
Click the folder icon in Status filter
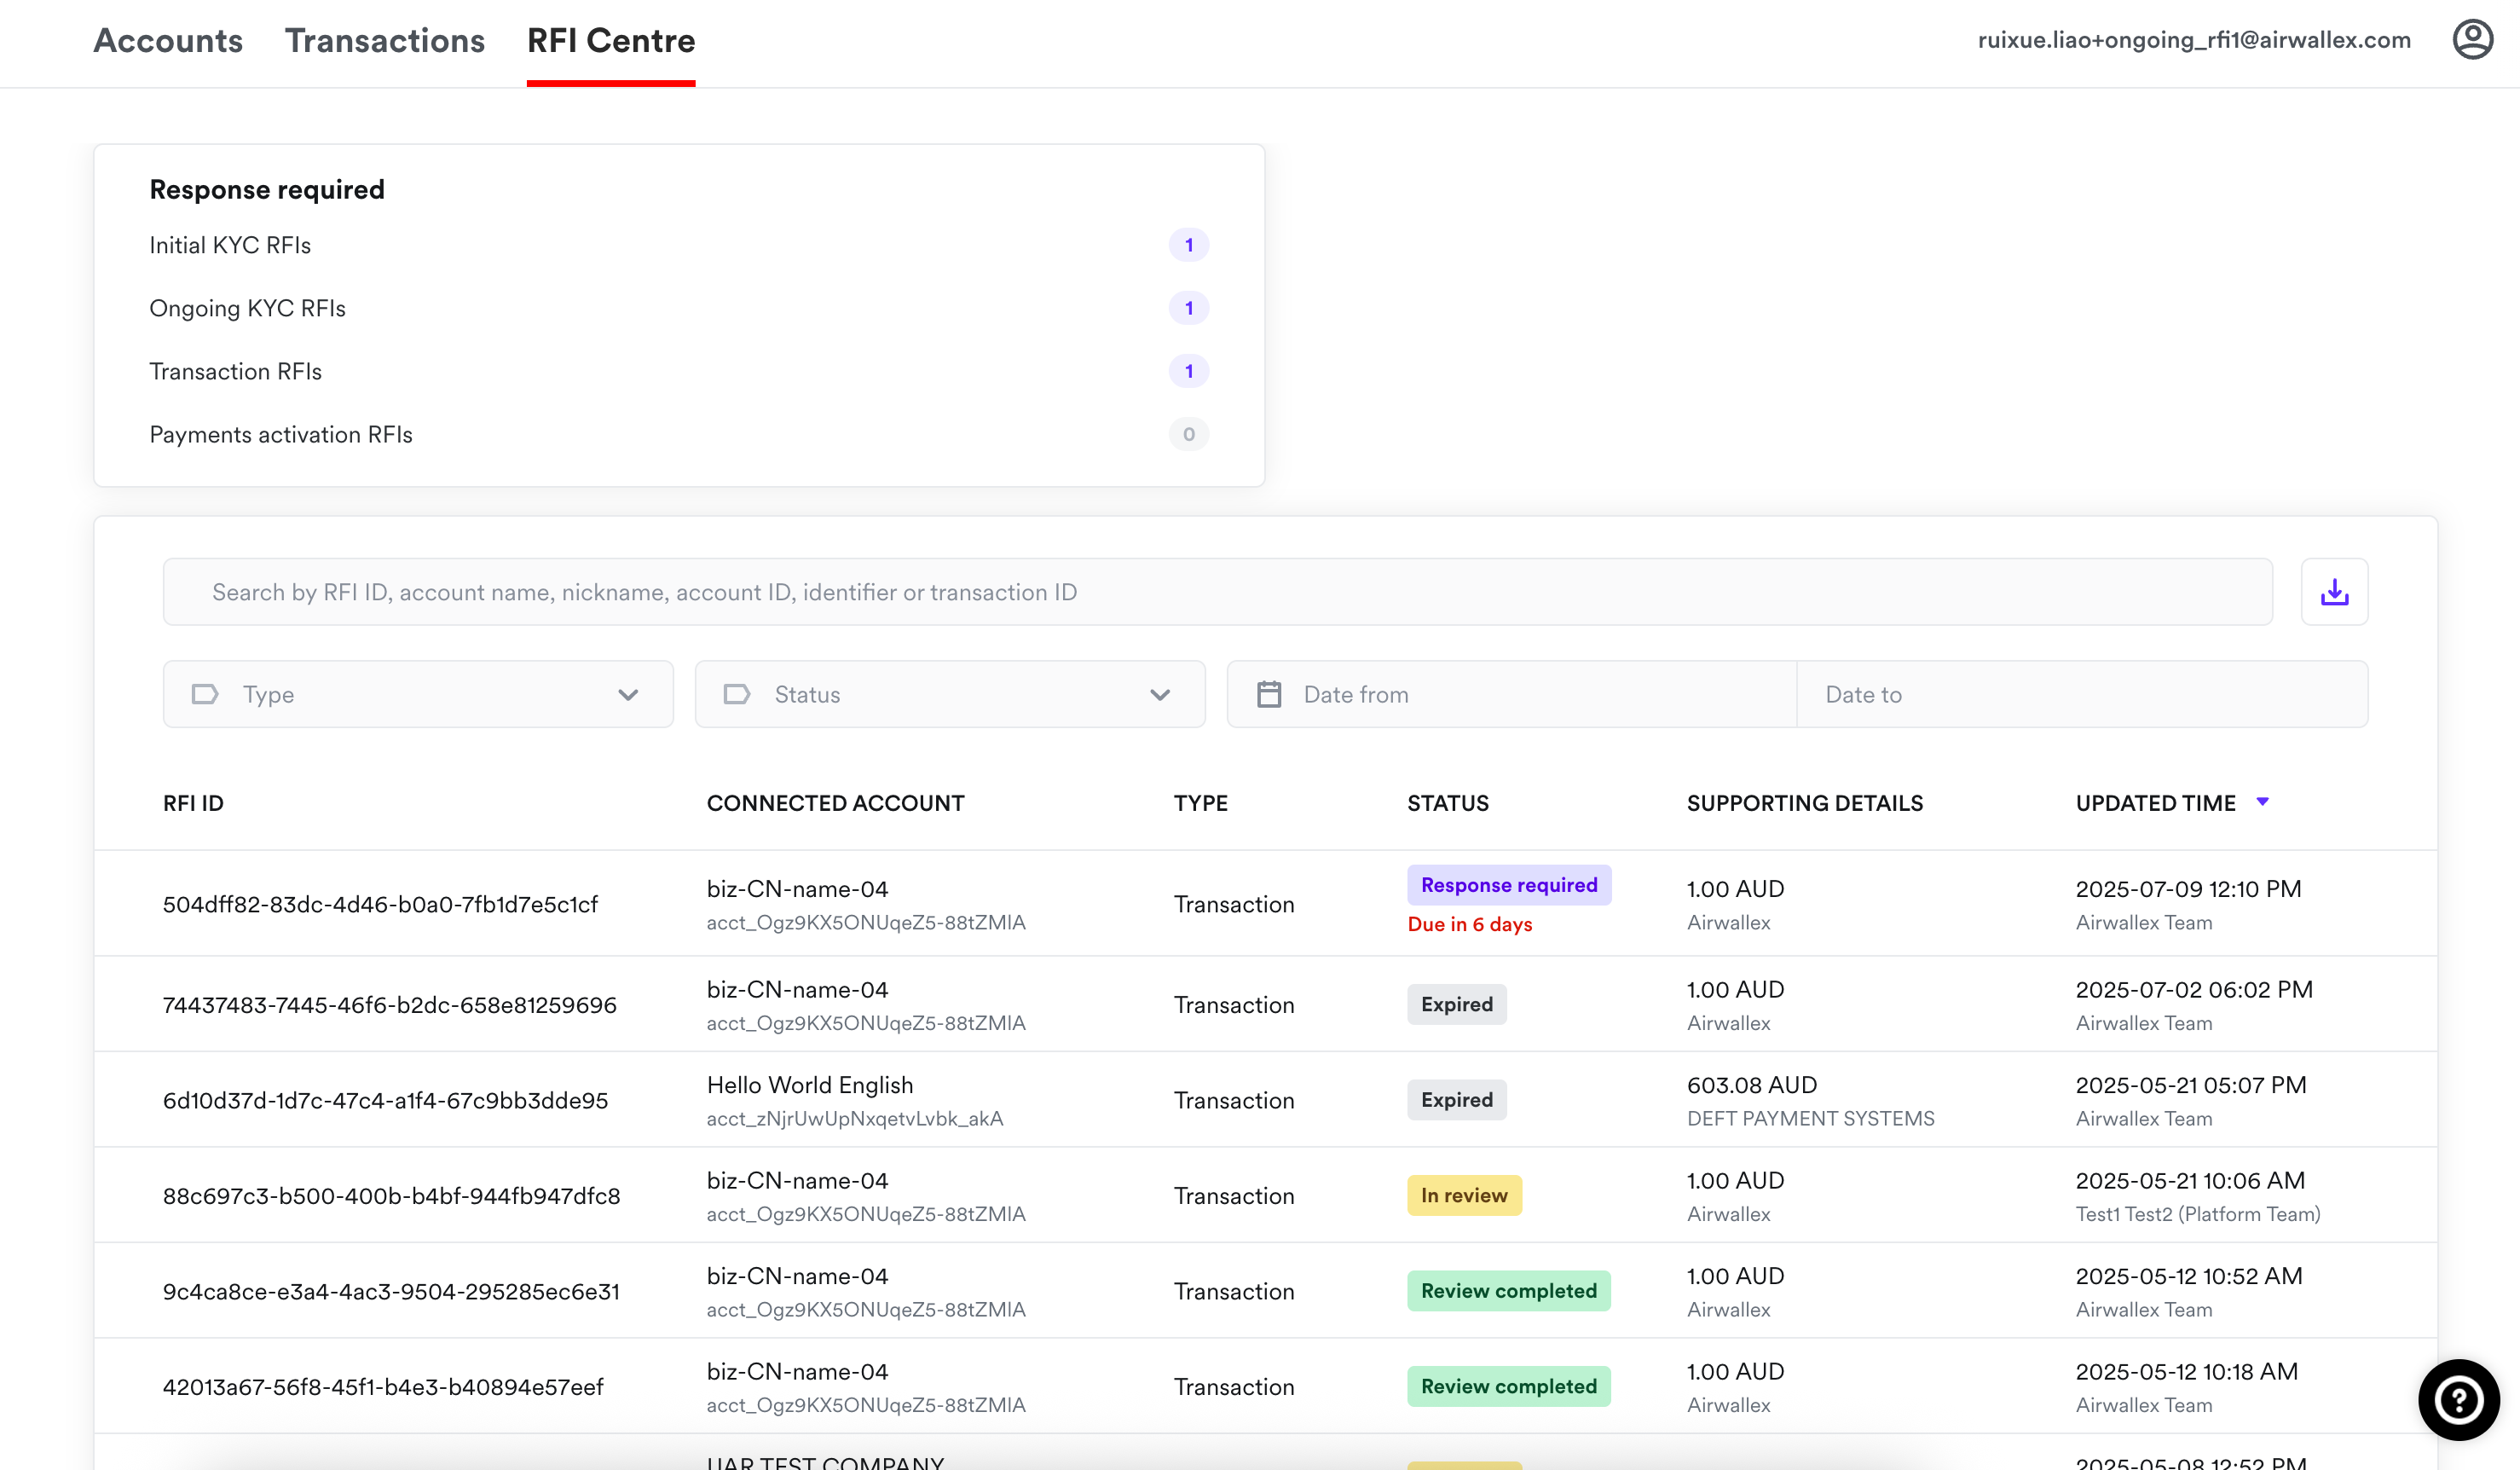pyautogui.click(x=737, y=693)
